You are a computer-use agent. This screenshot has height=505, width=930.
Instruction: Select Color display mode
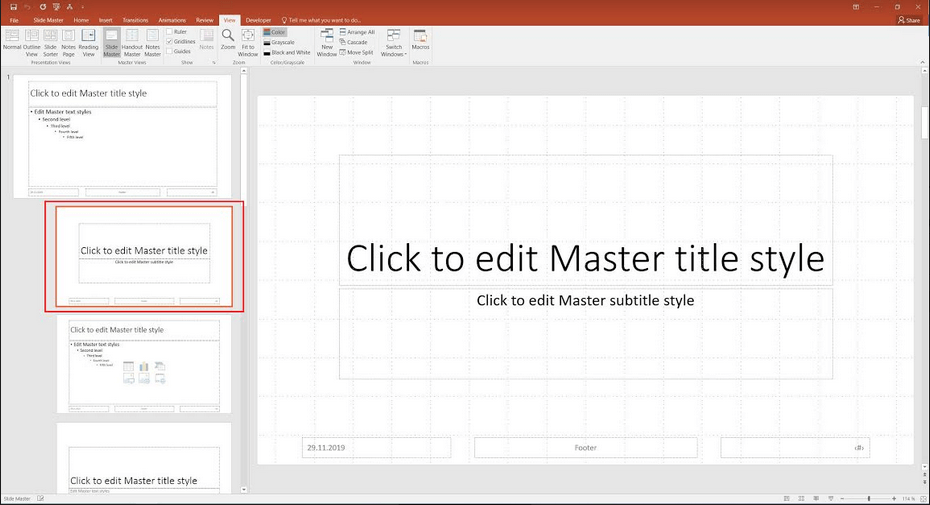point(275,32)
